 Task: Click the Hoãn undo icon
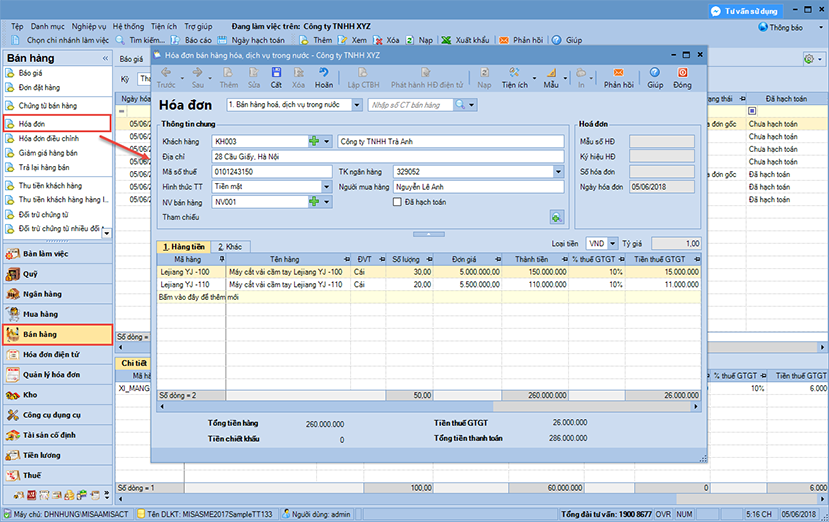(324, 72)
